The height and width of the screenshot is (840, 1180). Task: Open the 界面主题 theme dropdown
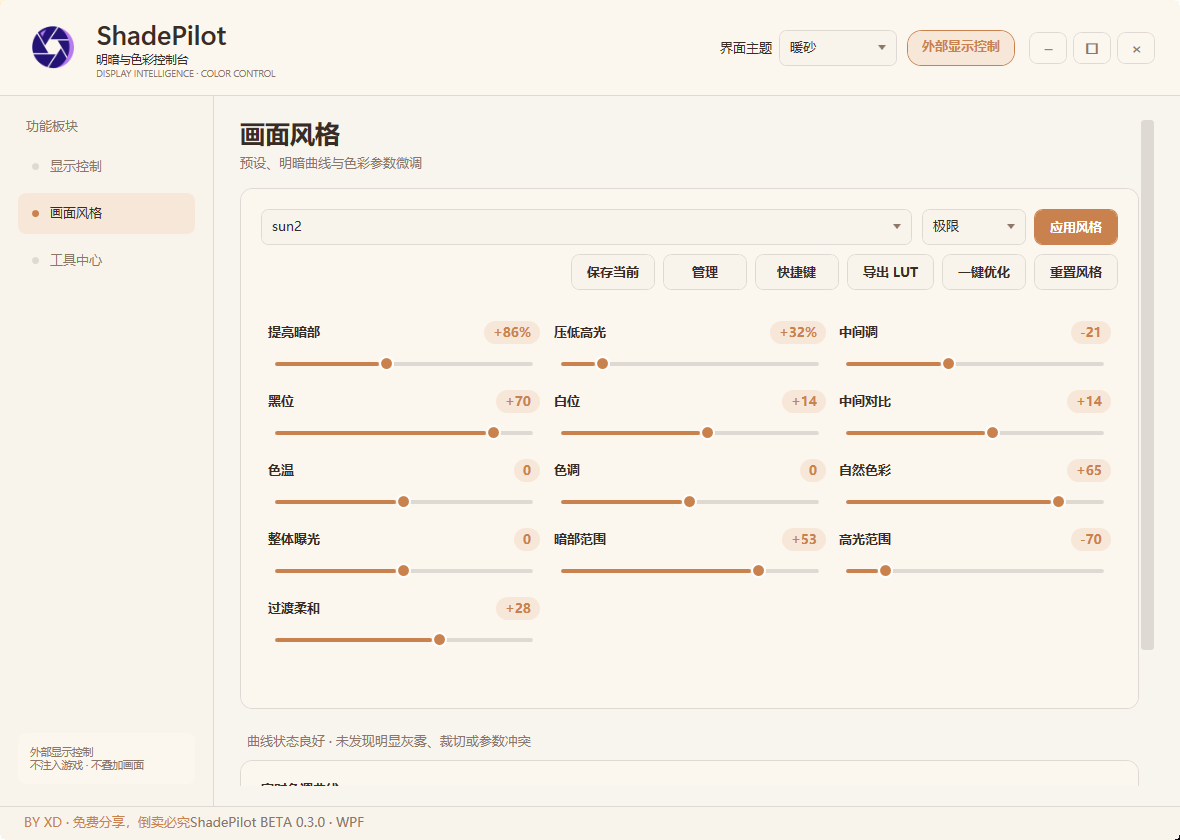coord(838,48)
